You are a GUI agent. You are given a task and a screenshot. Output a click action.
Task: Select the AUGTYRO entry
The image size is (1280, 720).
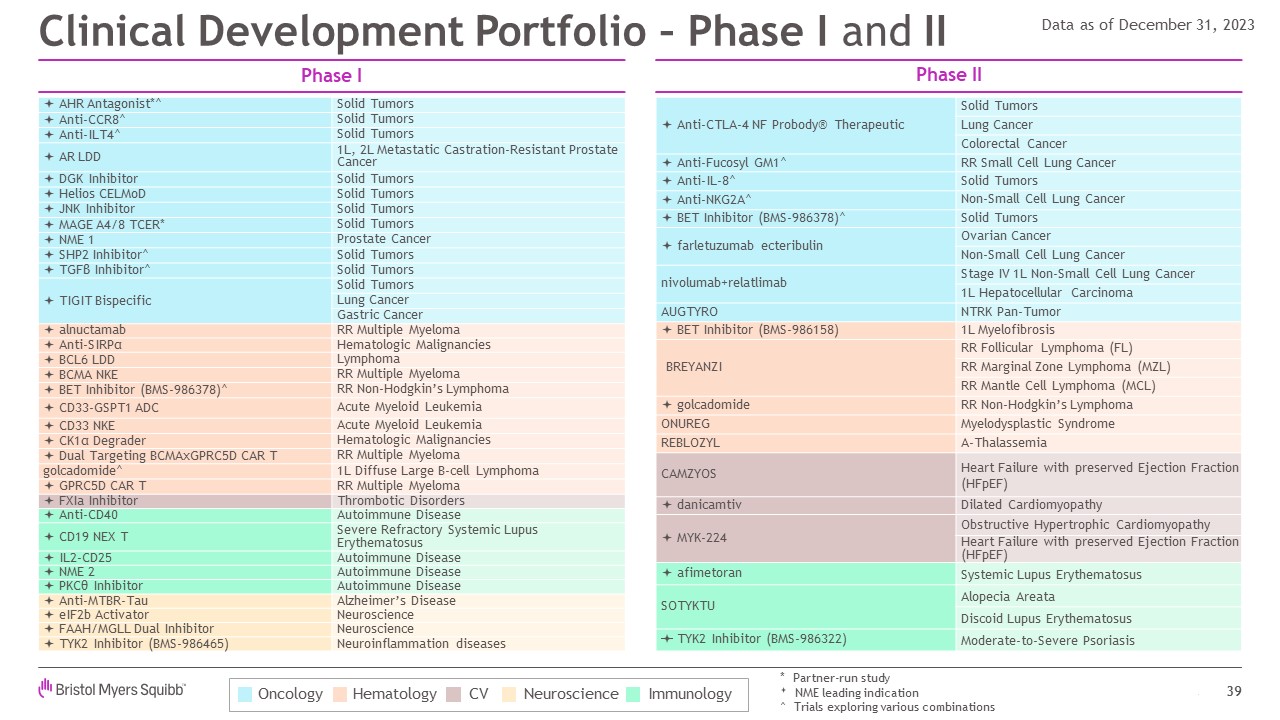pyautogui.click(x=806, y=312)
